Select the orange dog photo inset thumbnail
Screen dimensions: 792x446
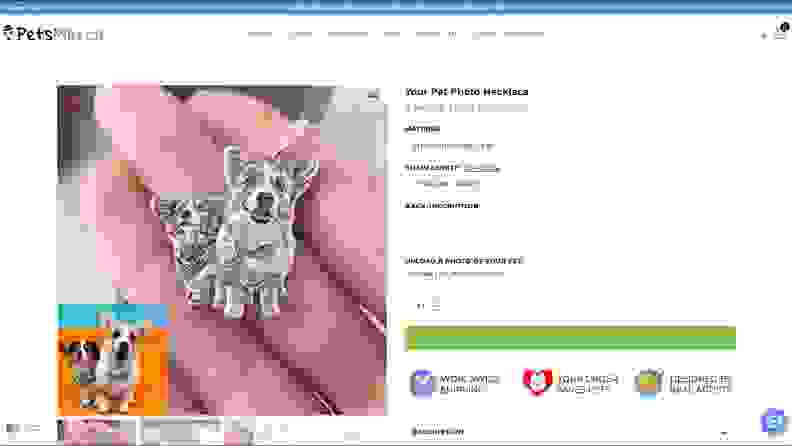point(113,360)
